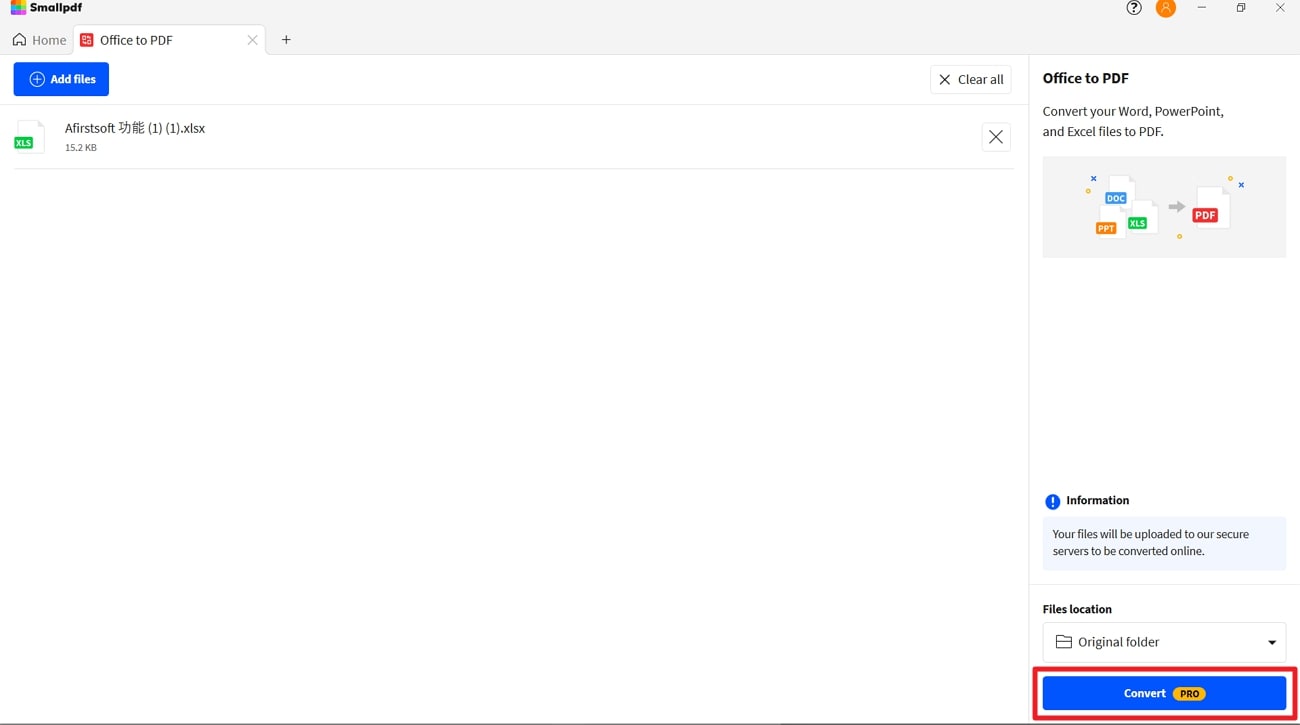Expand the Original folder location dropdown
This screenshot has width=1300, height=725.
pyautogui.click(x=1164, y=642)
